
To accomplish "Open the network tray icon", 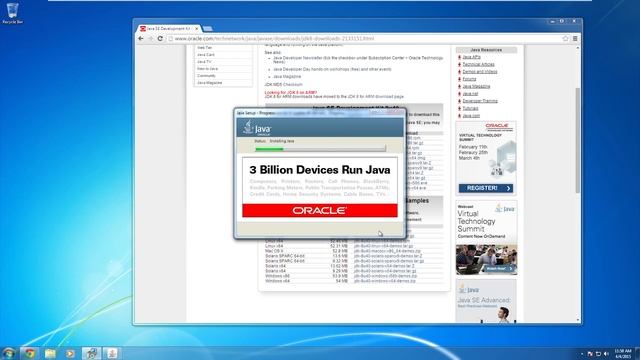I will pyautogui.click(x=598, y=354).
